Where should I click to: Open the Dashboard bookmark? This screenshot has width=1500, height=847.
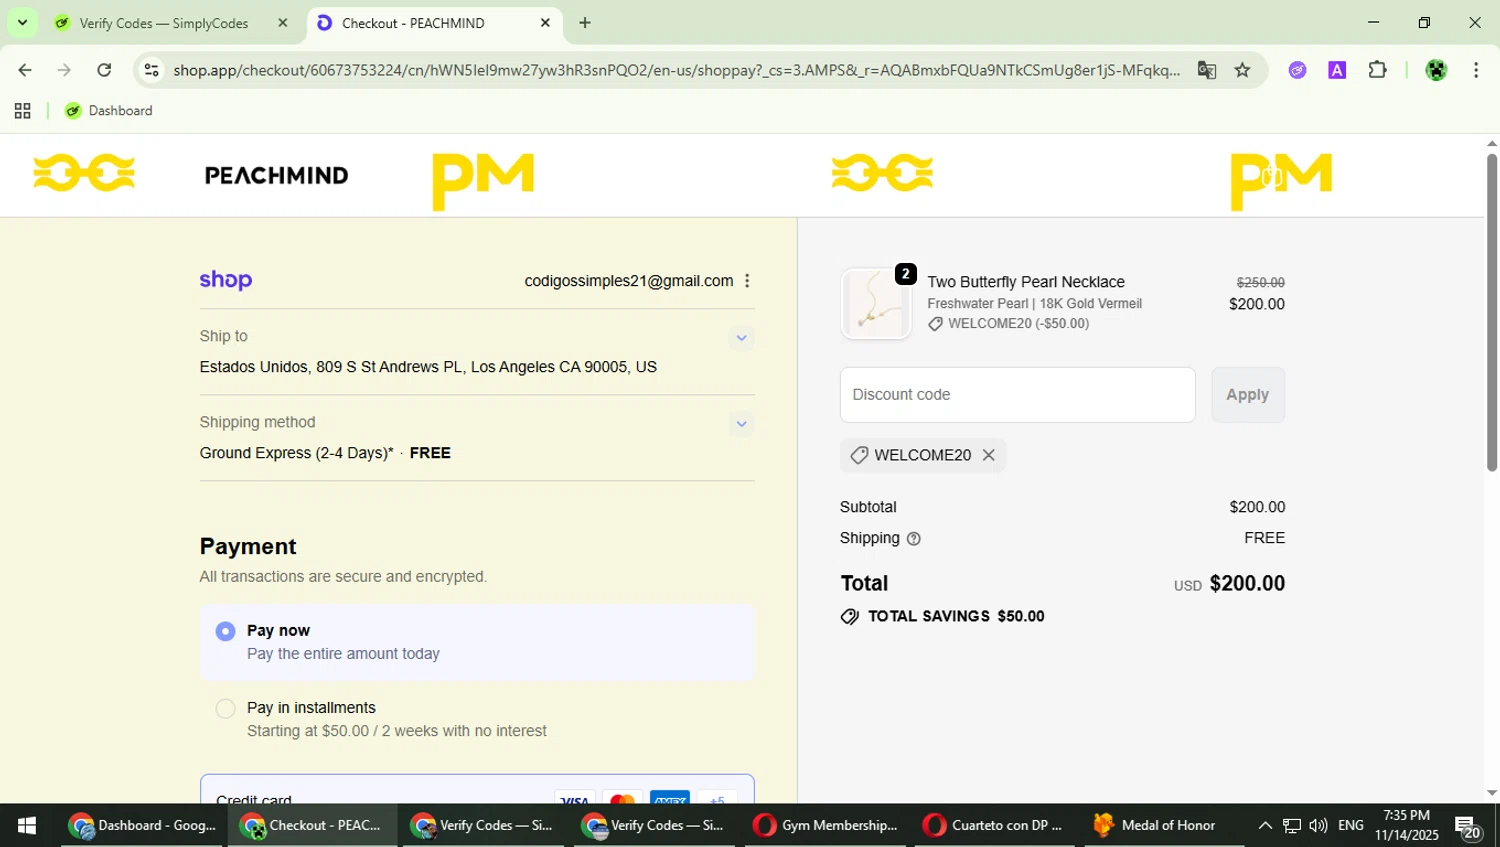(x=109, y=111)
